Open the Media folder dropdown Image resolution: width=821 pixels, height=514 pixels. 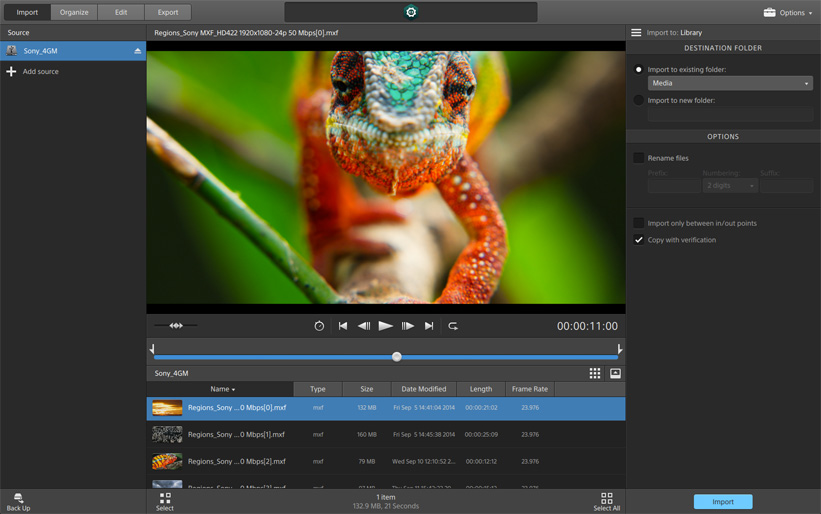pos(730,83)
